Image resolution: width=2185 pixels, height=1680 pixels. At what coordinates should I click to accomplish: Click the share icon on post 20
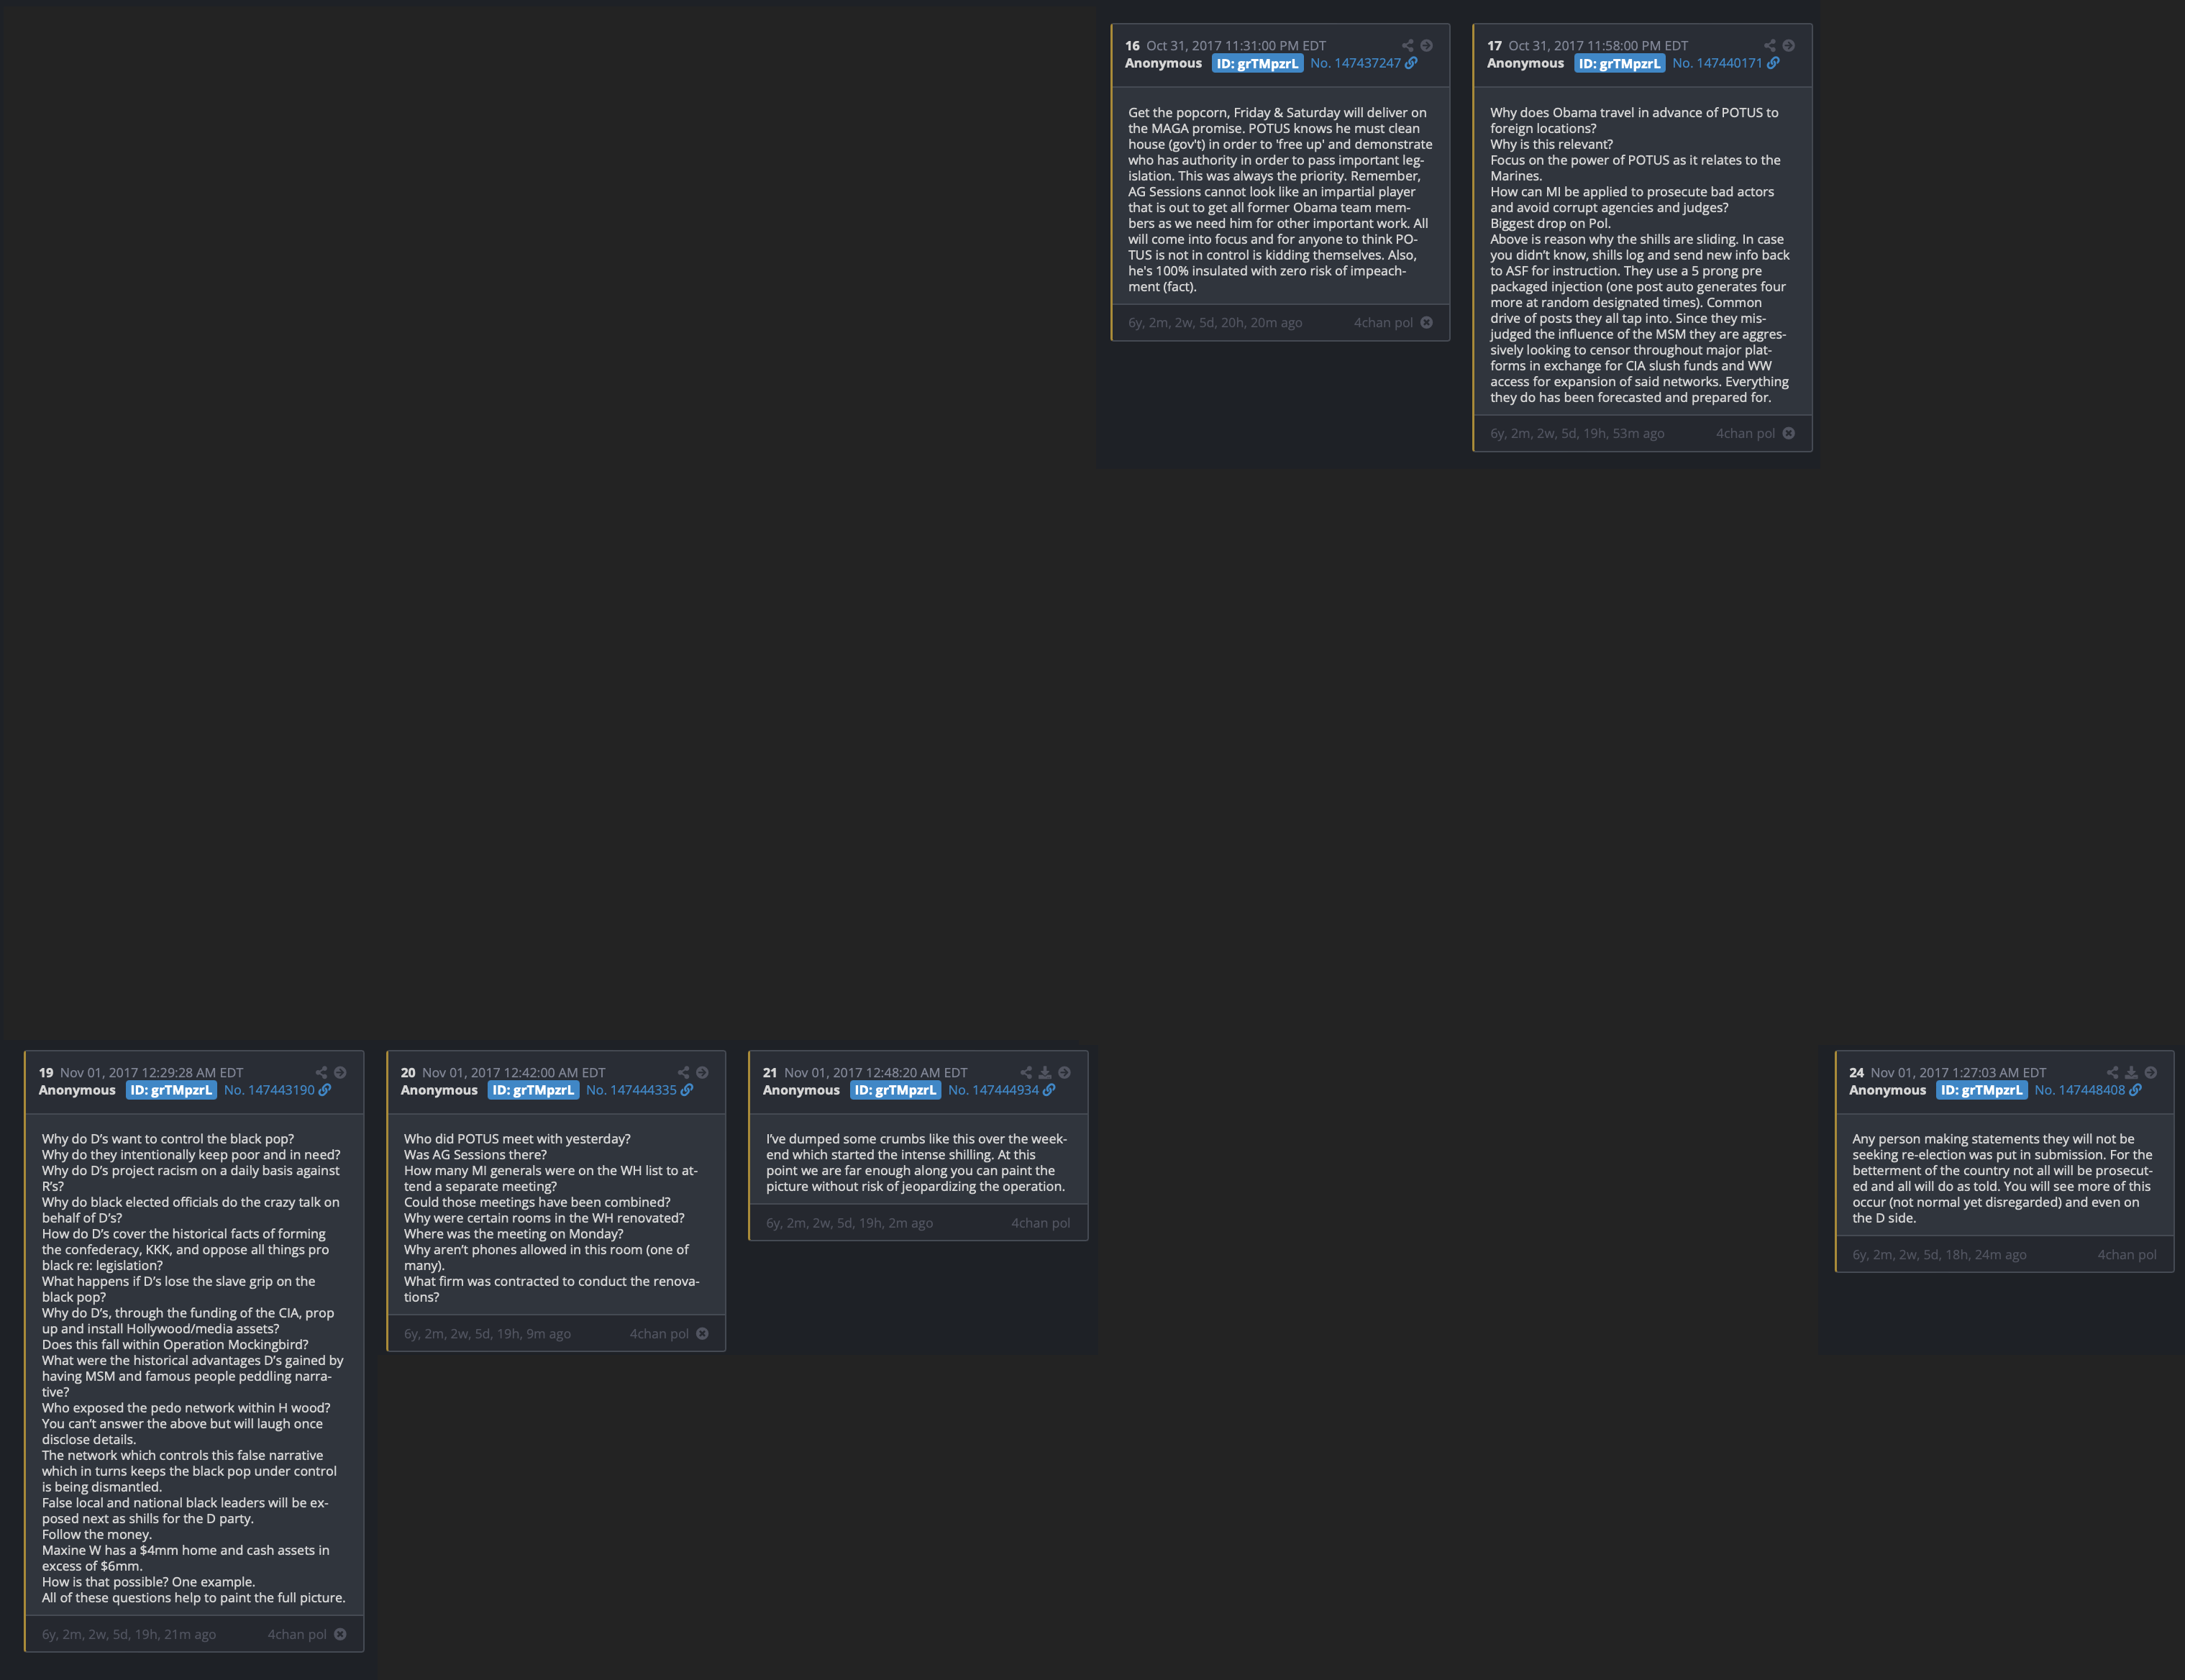pyautogui.click(x=683, y=1072)
